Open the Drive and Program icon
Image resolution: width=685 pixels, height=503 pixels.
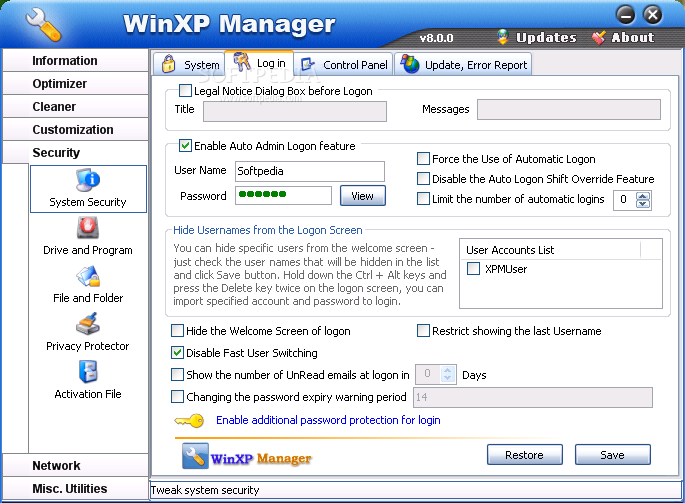coord(88,228)
